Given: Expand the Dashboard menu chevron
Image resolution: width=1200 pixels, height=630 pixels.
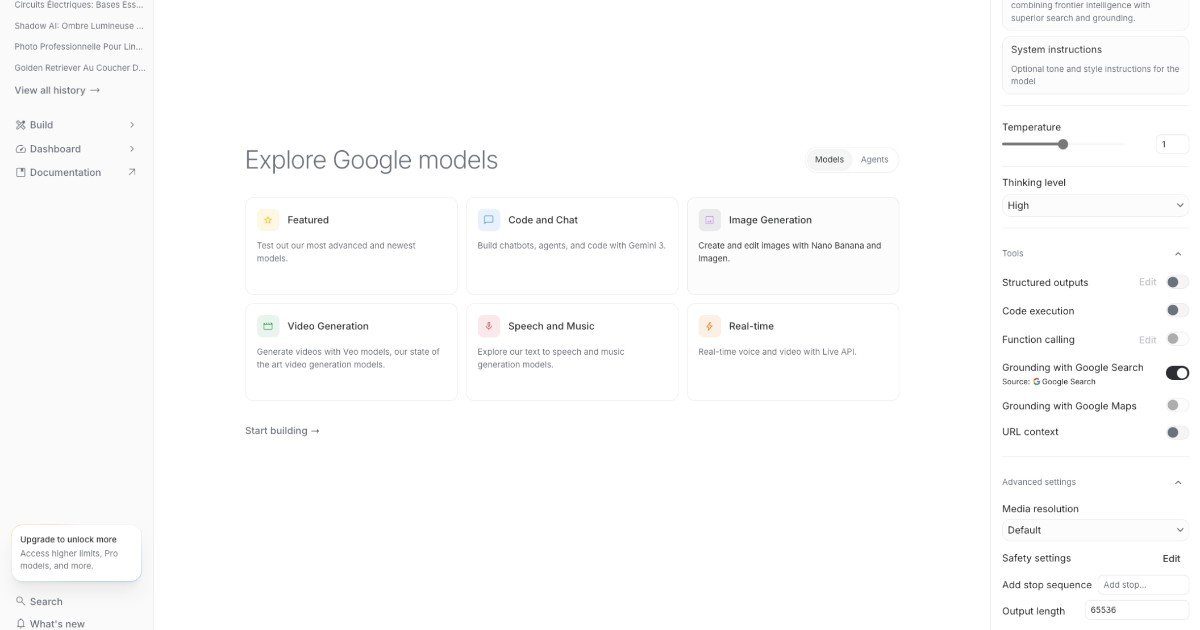Looking at the screenshot, I should (132, 149).
